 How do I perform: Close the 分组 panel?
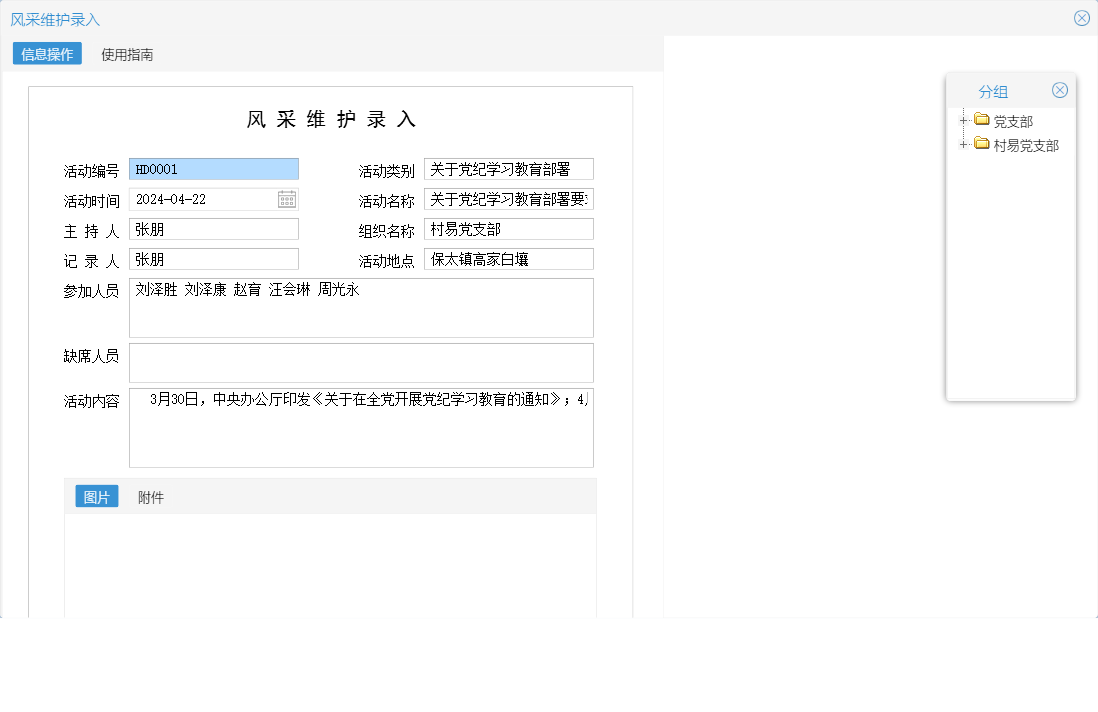[x=1060, y=89]
